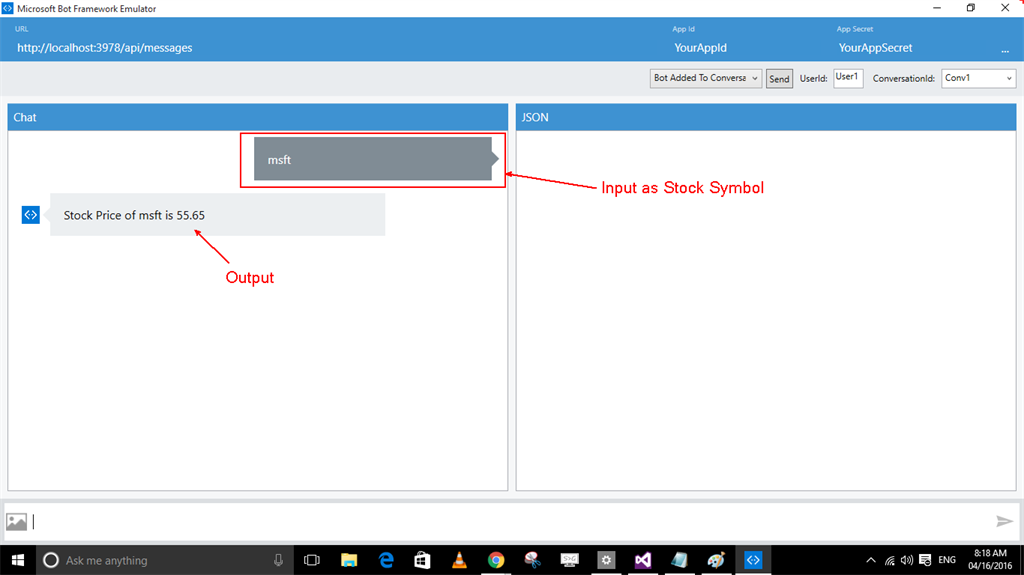Click the bot URL field
The image size is (1024, 575).
[x=104, y=48]
